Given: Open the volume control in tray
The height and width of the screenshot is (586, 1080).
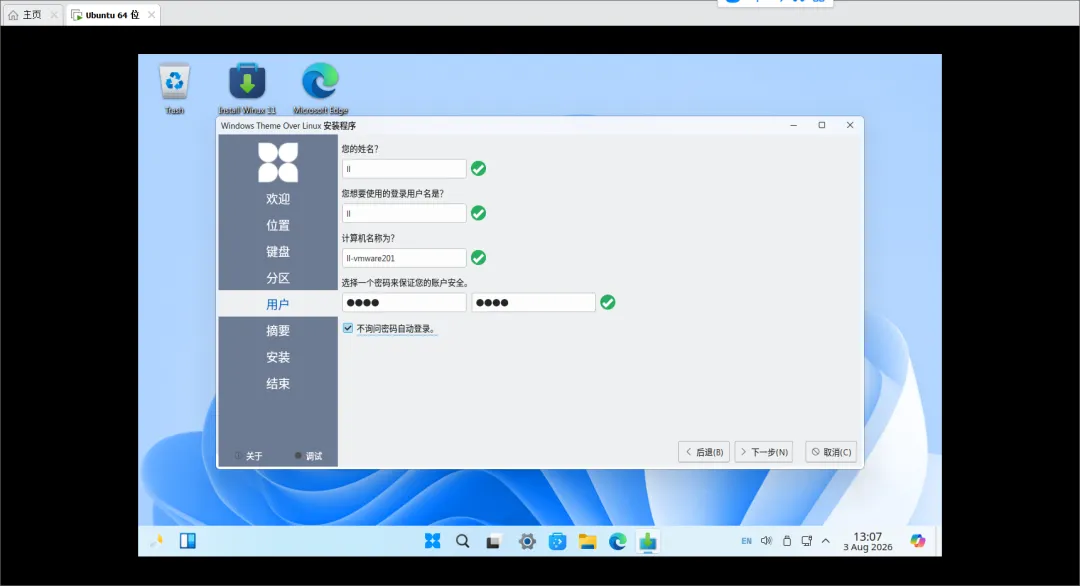Looking at the screenshot, I should tap(767, 541).
